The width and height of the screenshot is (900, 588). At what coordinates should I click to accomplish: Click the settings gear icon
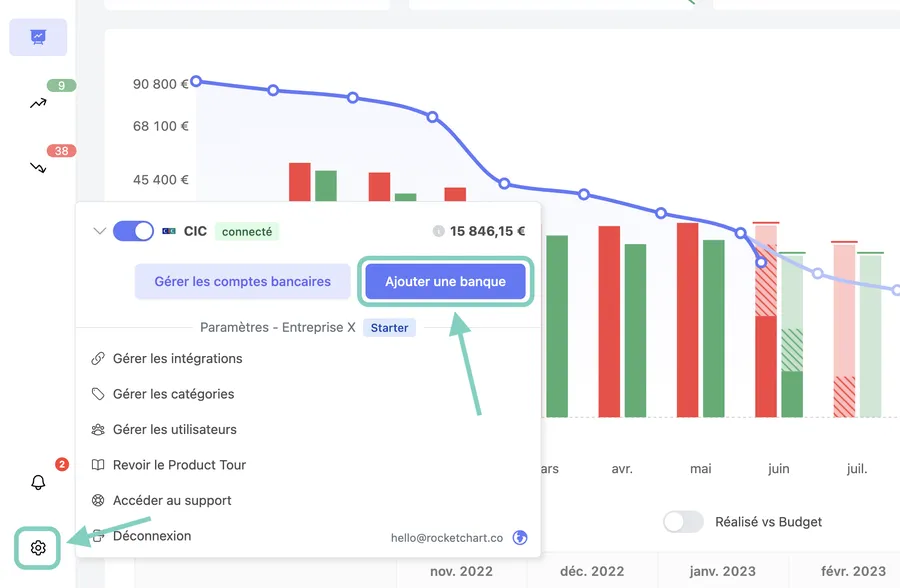click(x=38, y=548)
